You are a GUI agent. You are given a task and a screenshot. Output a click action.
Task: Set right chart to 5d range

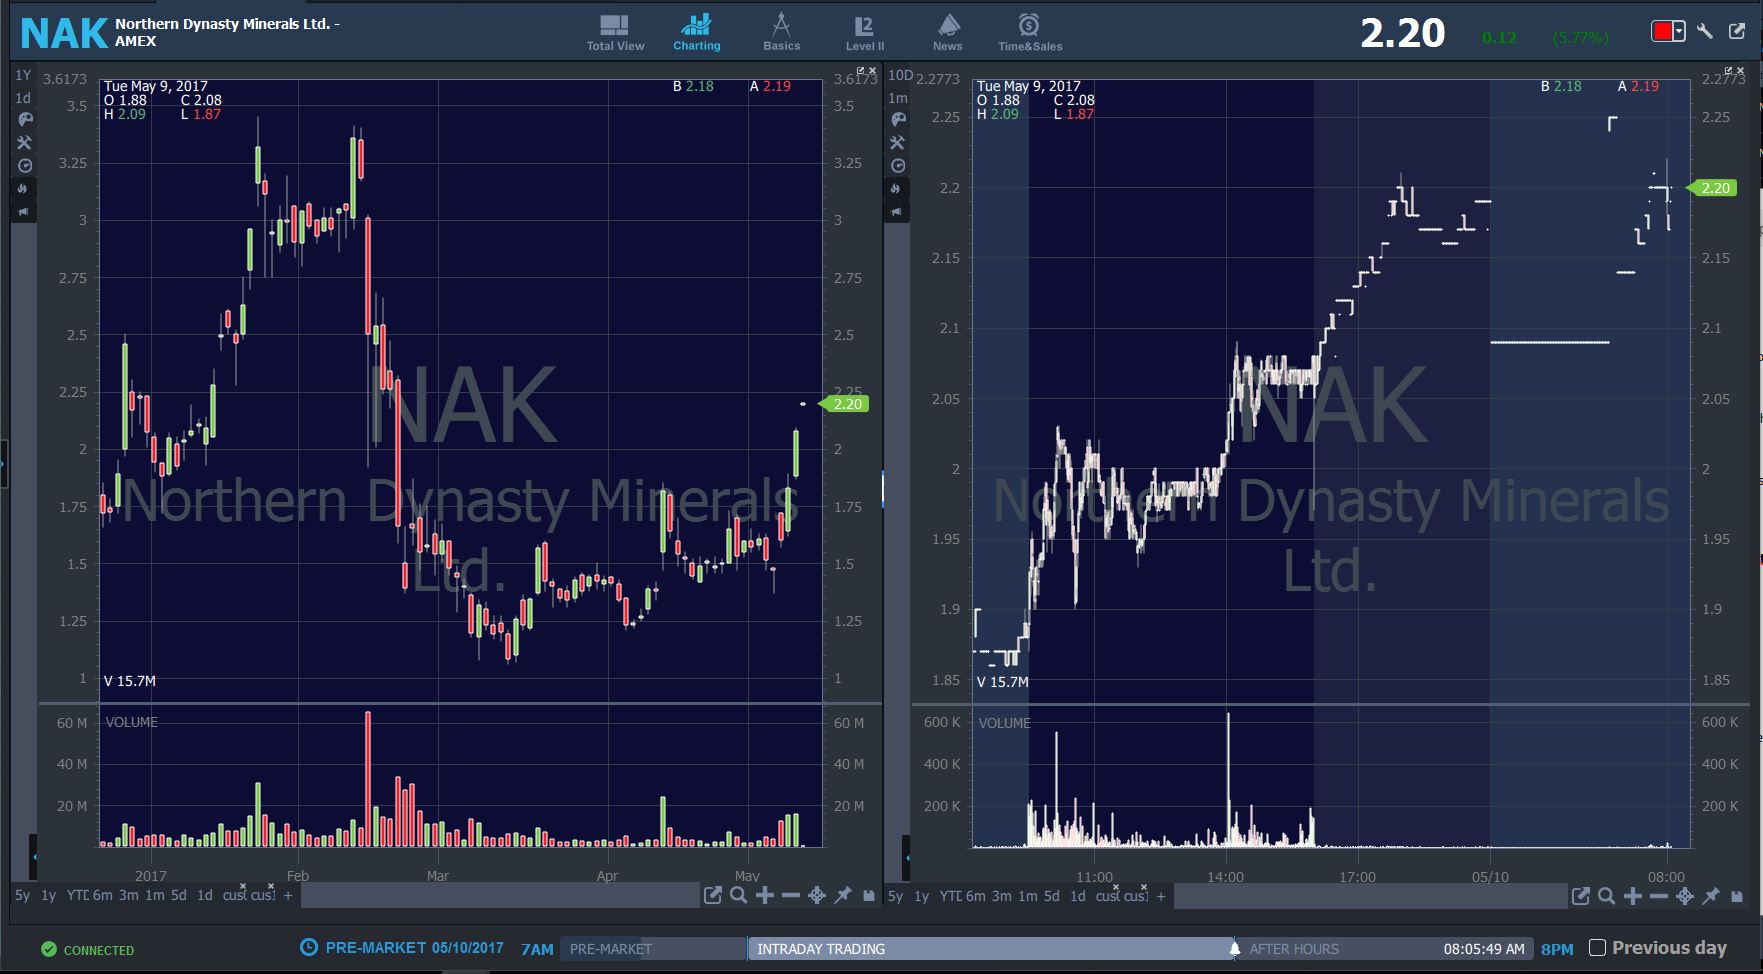pyautogui.click(x=1052, y=896)
